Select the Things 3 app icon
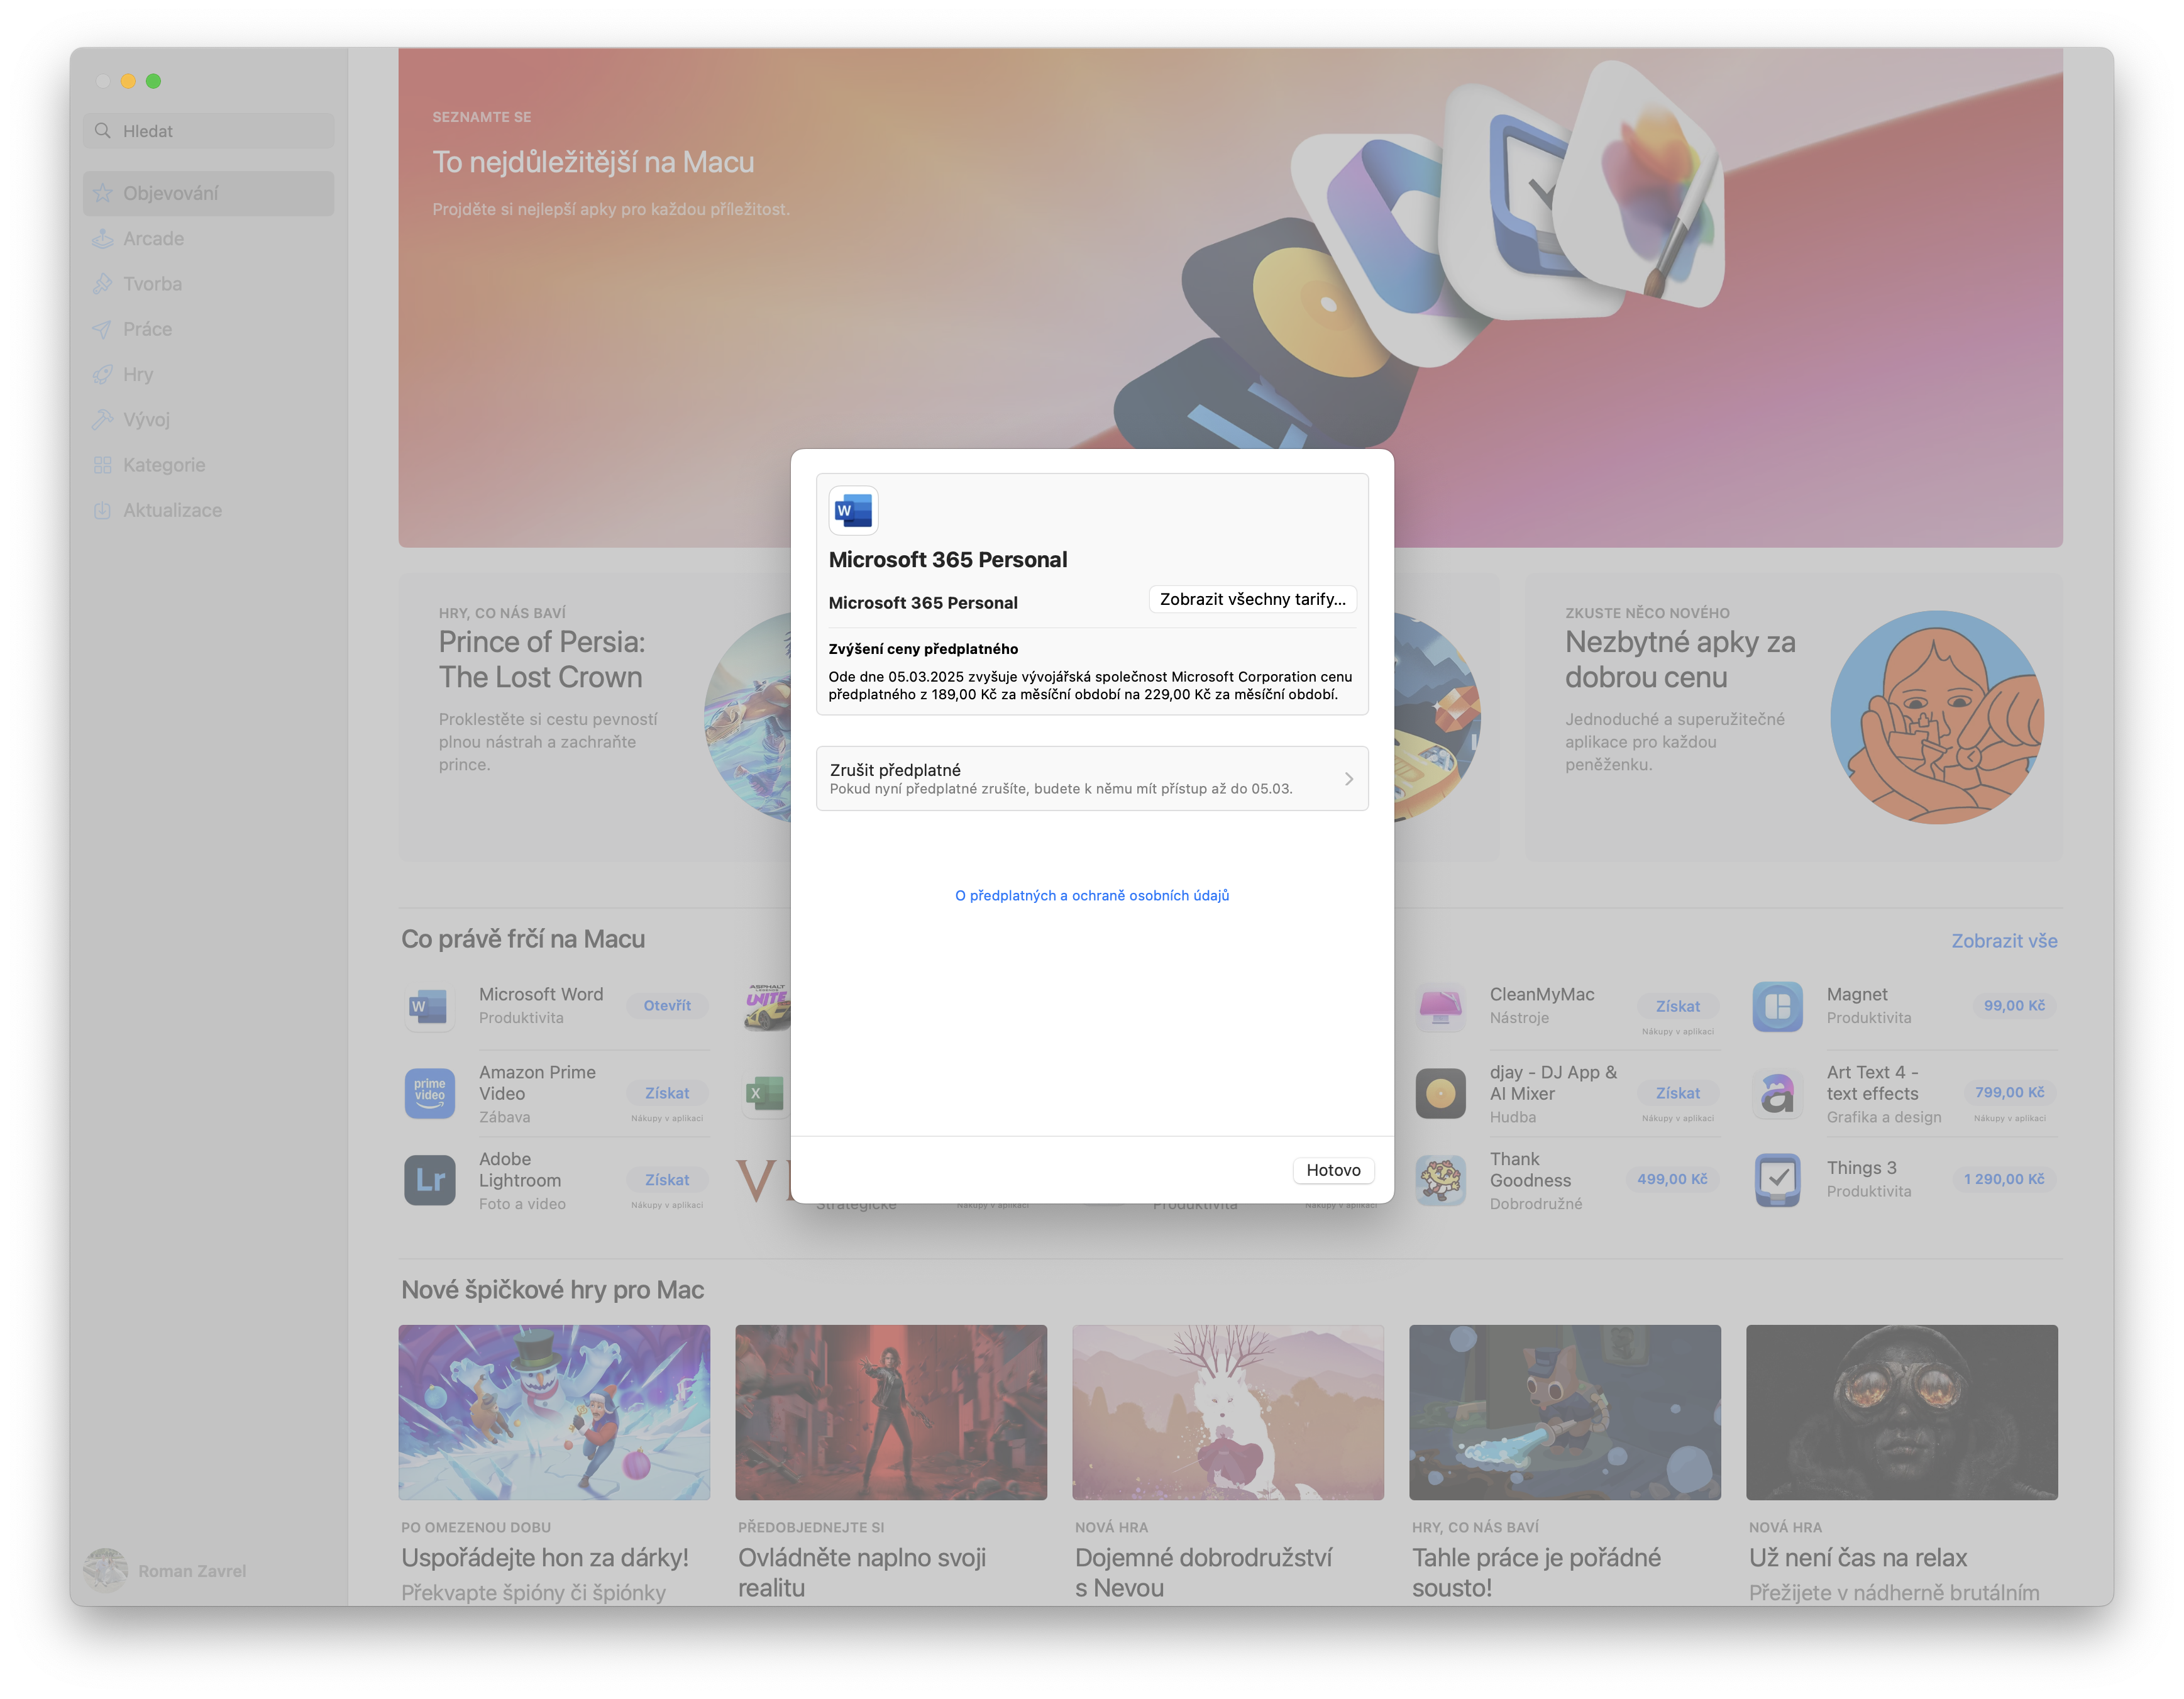Image resolution: width=2184 pixels, height=1699 pixels. [1777, 1180]
